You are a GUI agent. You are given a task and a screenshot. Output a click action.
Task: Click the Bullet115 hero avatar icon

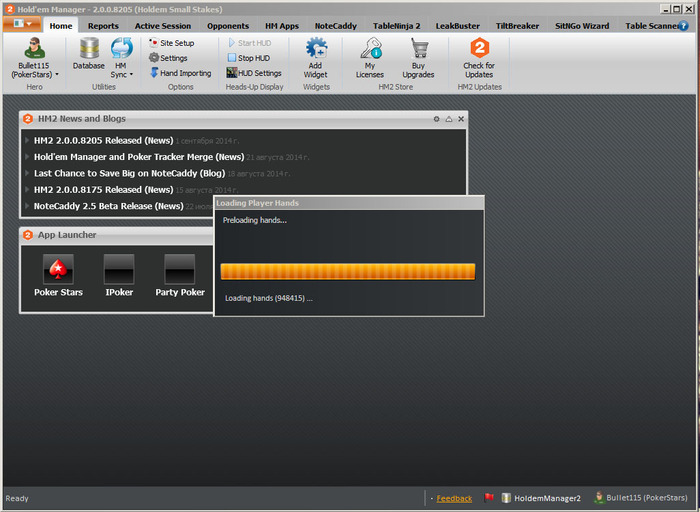34,48
